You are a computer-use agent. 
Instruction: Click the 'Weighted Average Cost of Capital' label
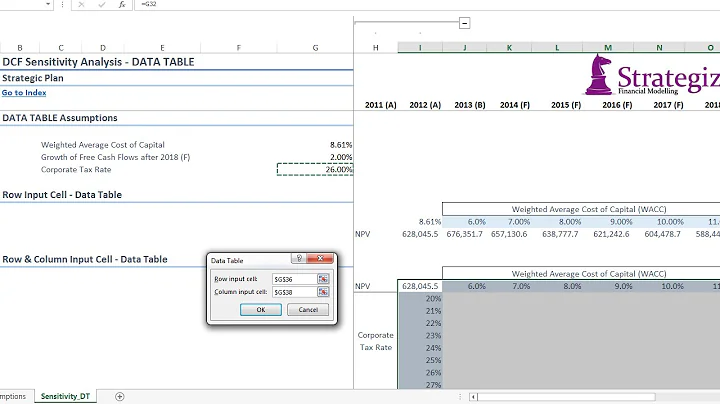pyautogui.click(x=102, y=145)
